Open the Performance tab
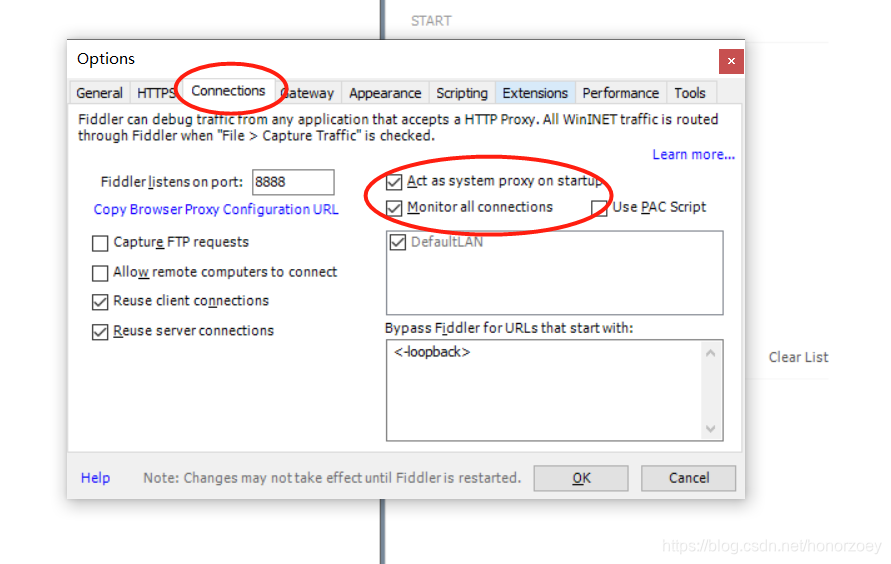 [x=621, y=93]
